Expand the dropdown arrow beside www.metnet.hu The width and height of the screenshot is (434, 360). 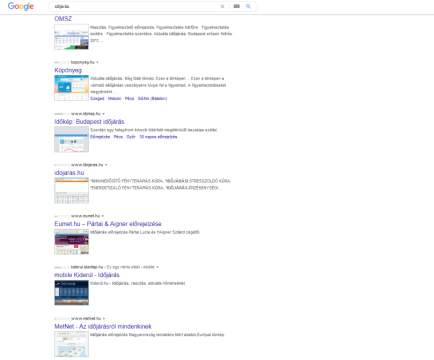pyautogui.click(x=104, y=319)
